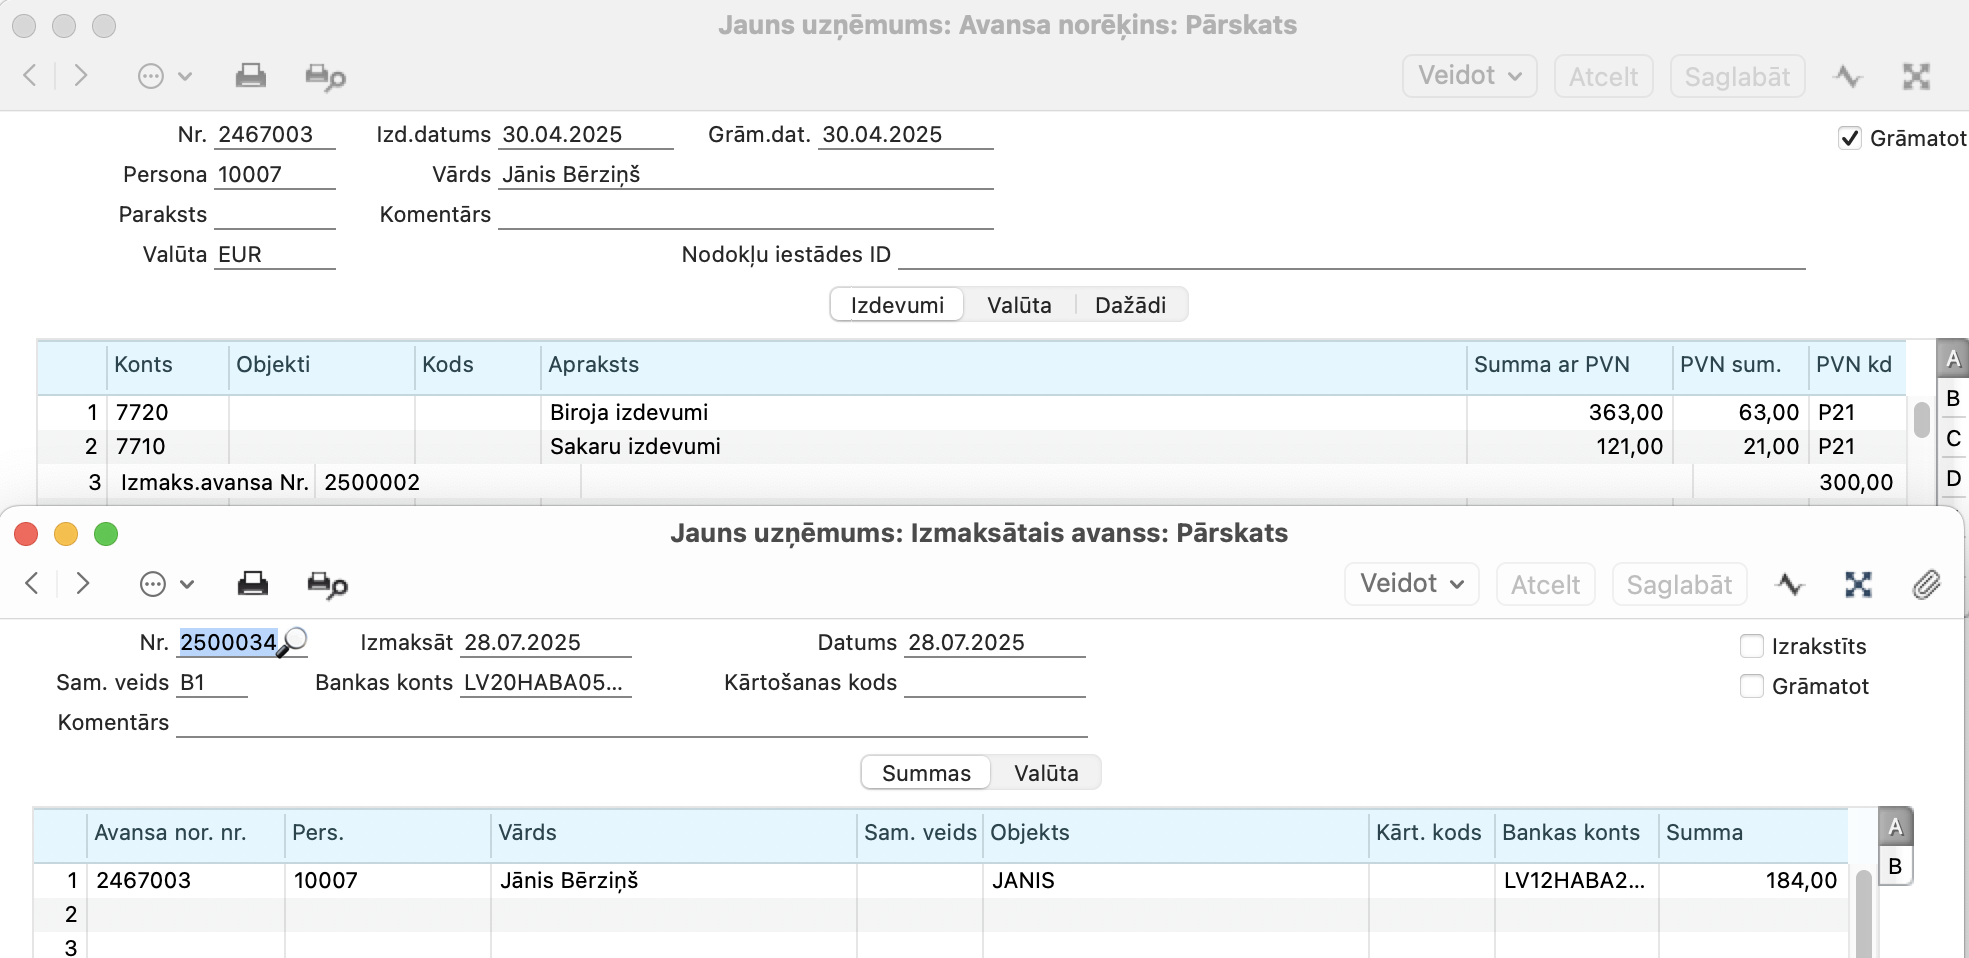Open Veidot dropdown in Avansa norēķins window
Viewport: 1969px width, 958px height.
click(x=1469, y=76)
